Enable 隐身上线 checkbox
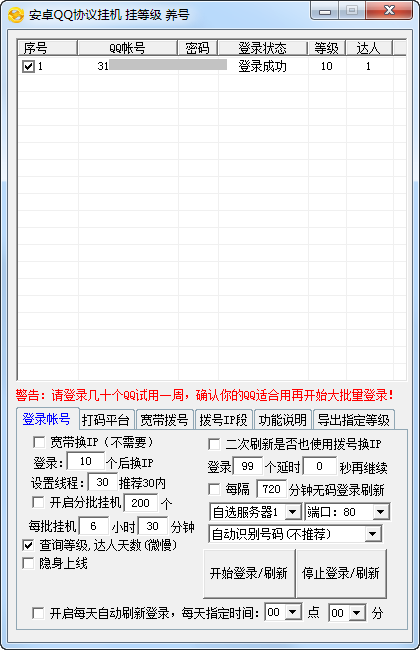Image resolution: width=420 pixels, height=650 pixels. tap(28, 563)
